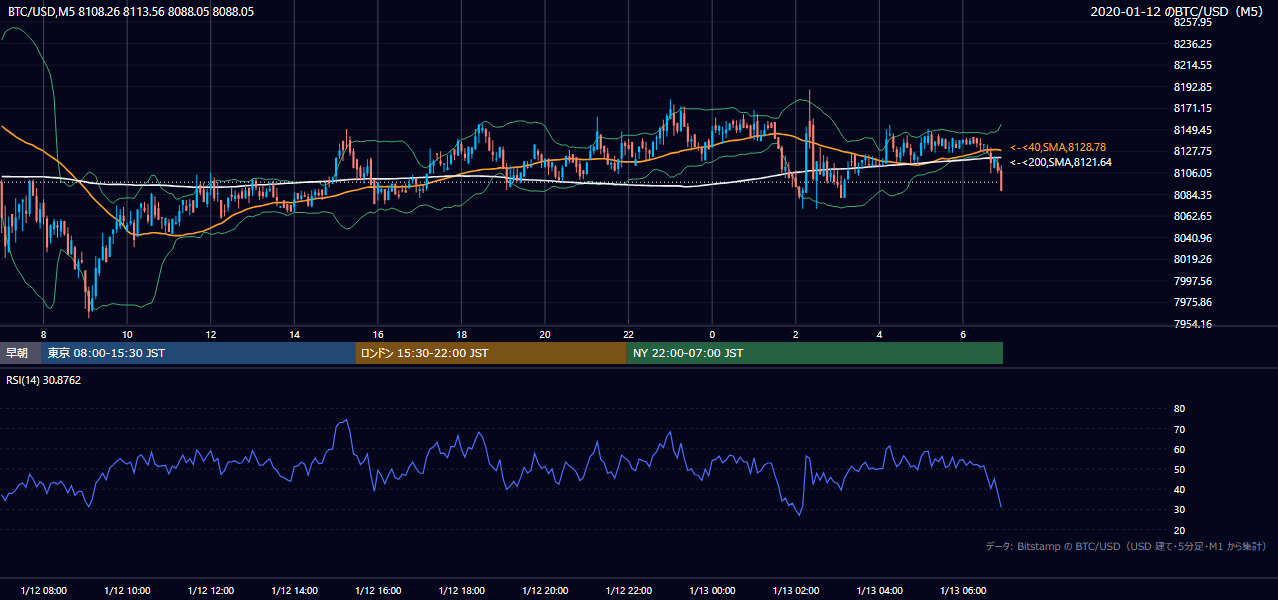
Task: Click the price axis value 8062.65
Action: coord(1192,216)
